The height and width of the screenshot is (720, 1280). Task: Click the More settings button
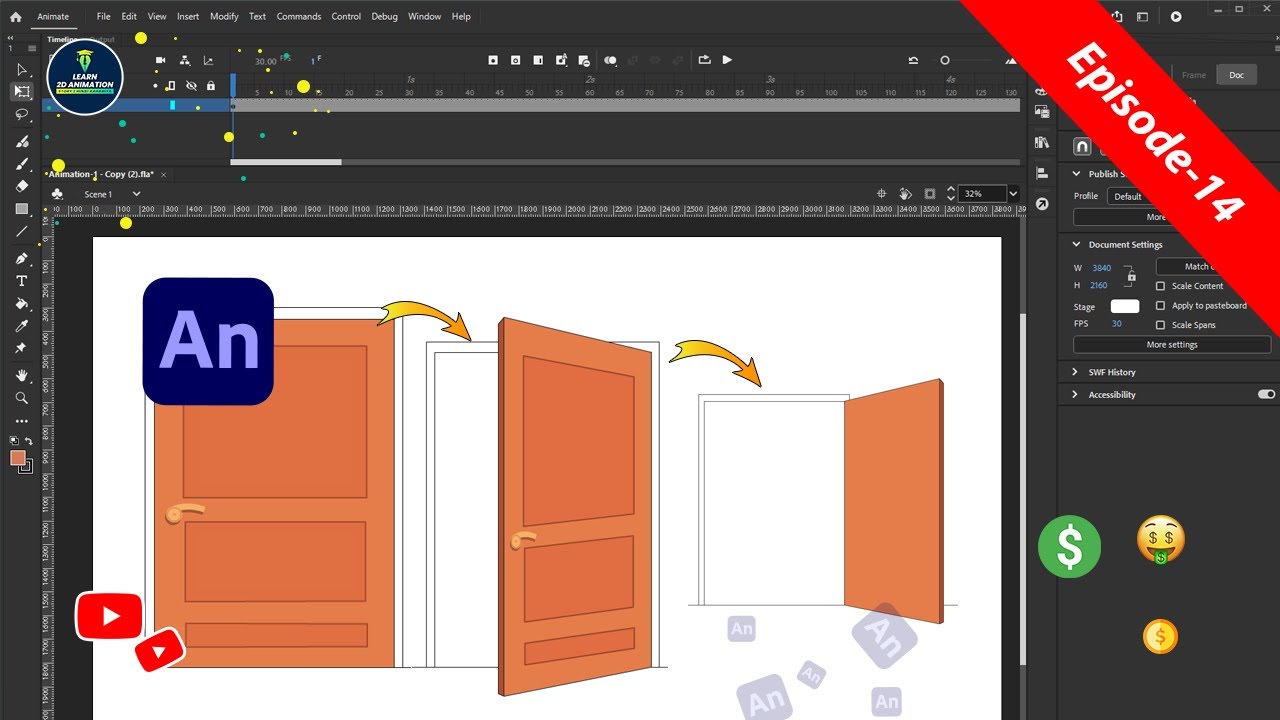(x=1172, y=345)
